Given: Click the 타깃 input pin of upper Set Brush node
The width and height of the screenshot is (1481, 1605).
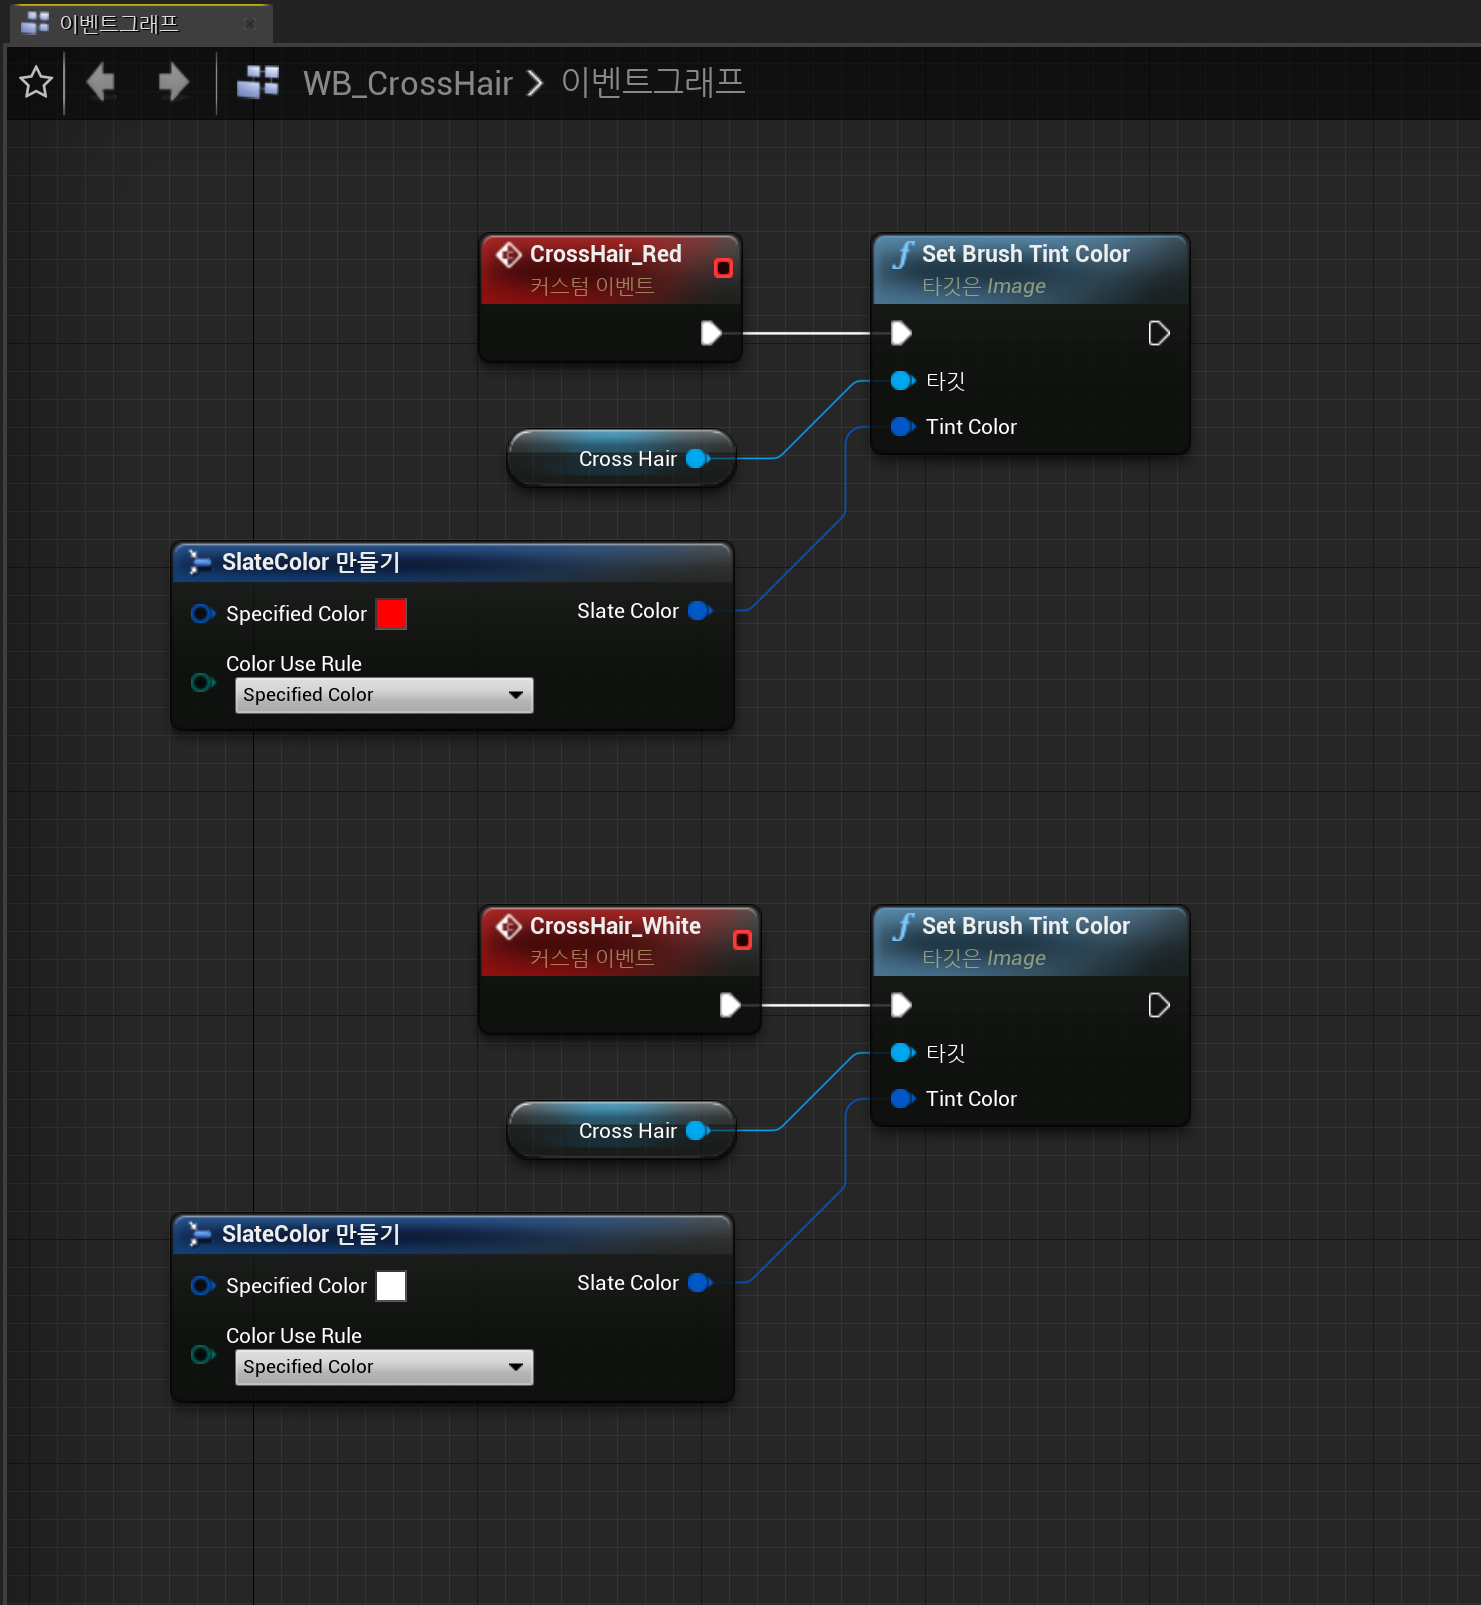Looking at the screenshot, I should pos(902,380).
